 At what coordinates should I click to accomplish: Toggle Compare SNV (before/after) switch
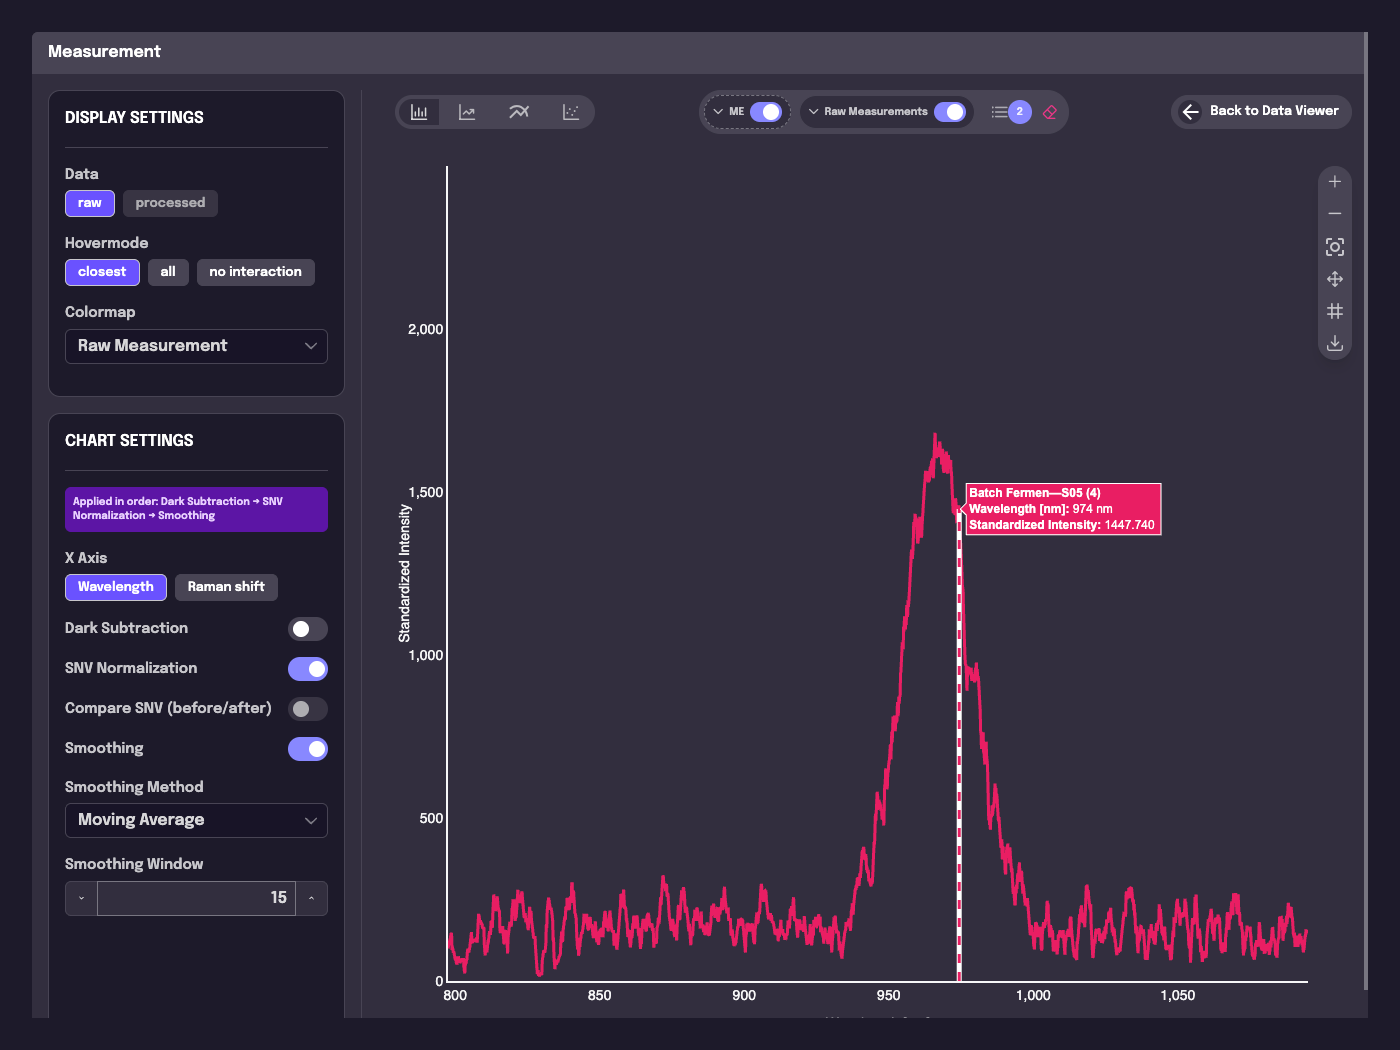(308, 709)
